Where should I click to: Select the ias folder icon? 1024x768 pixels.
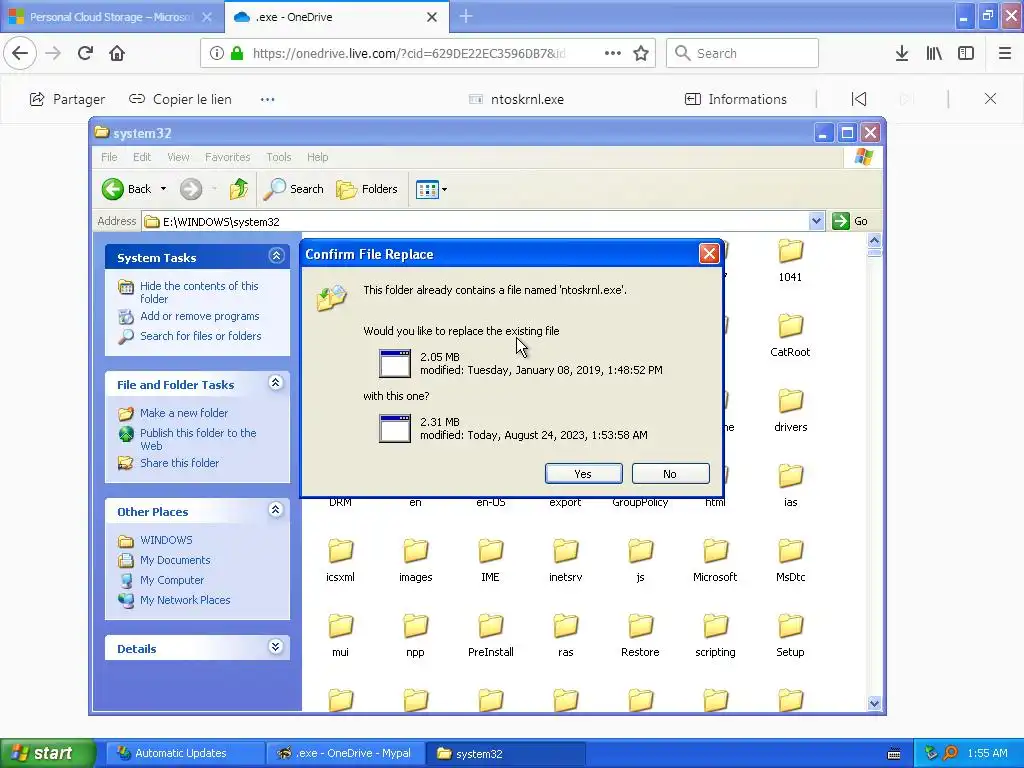[790, 476]
